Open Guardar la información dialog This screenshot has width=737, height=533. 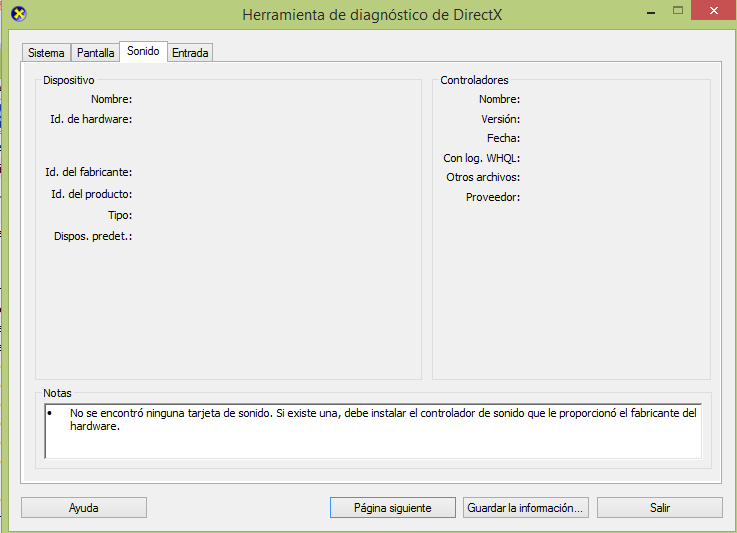click(x=525, y=508)
